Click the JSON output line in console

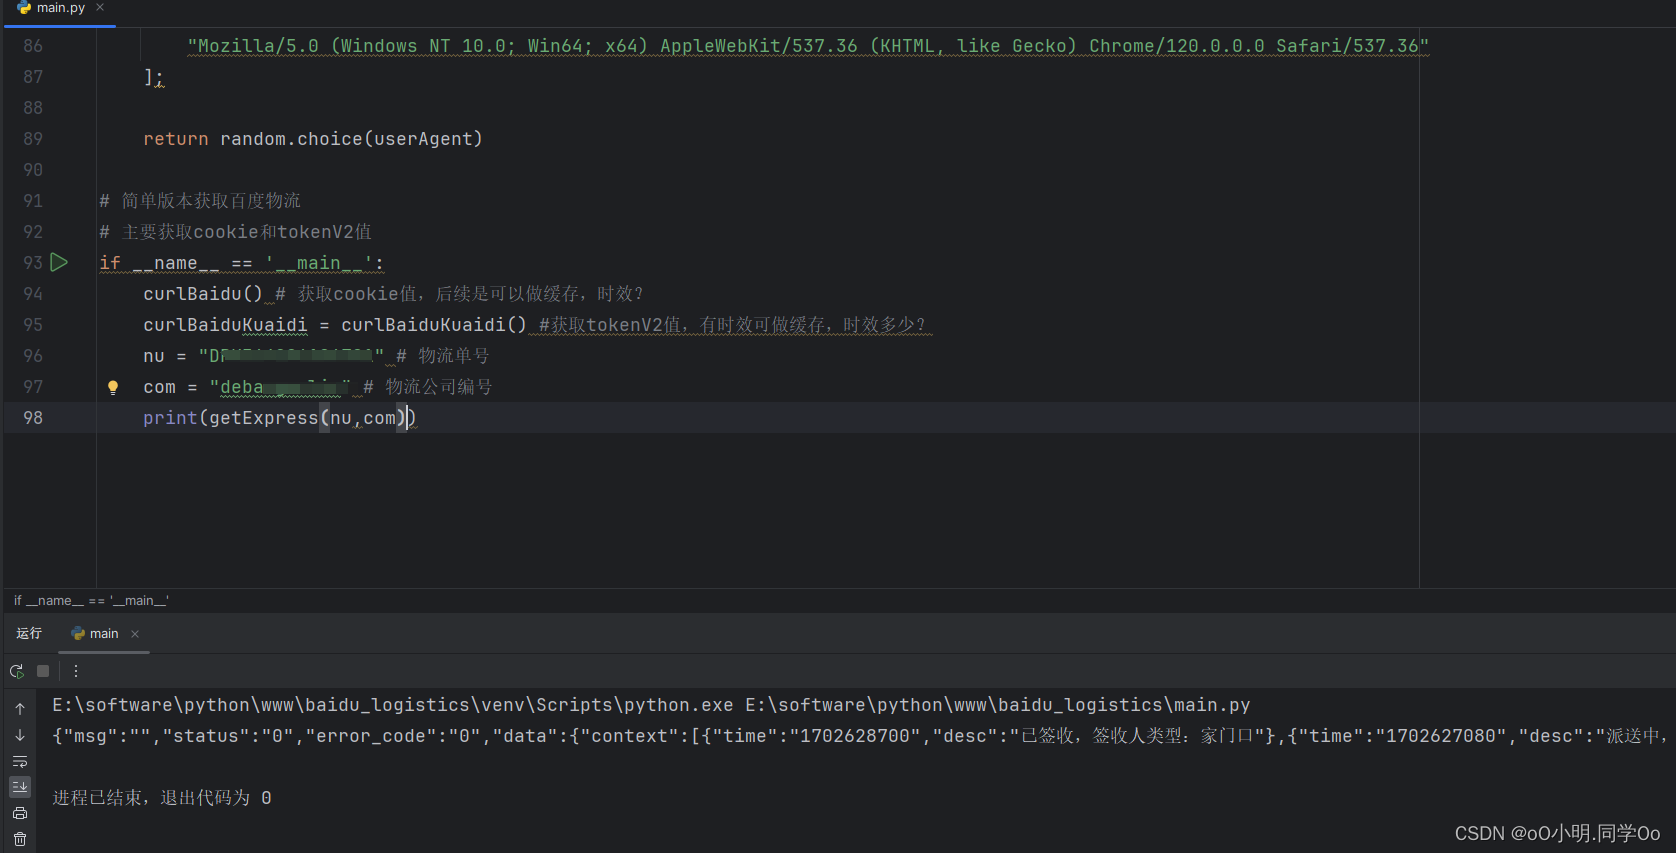pos(860,736)
